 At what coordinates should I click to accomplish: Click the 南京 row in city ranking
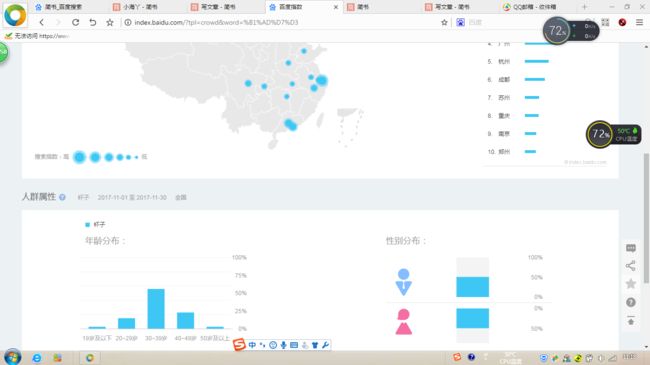click(512, 134)
